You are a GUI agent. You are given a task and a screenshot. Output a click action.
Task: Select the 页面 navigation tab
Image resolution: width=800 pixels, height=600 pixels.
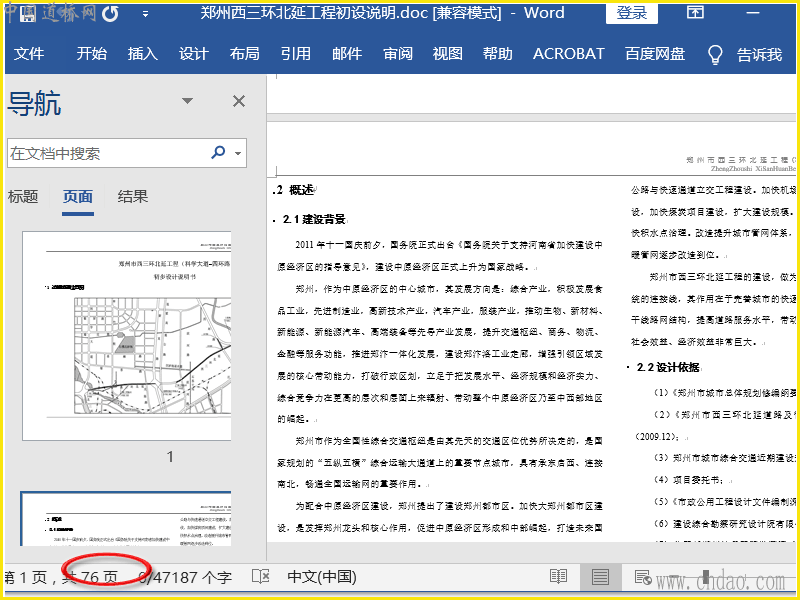[x=78, y=196]
